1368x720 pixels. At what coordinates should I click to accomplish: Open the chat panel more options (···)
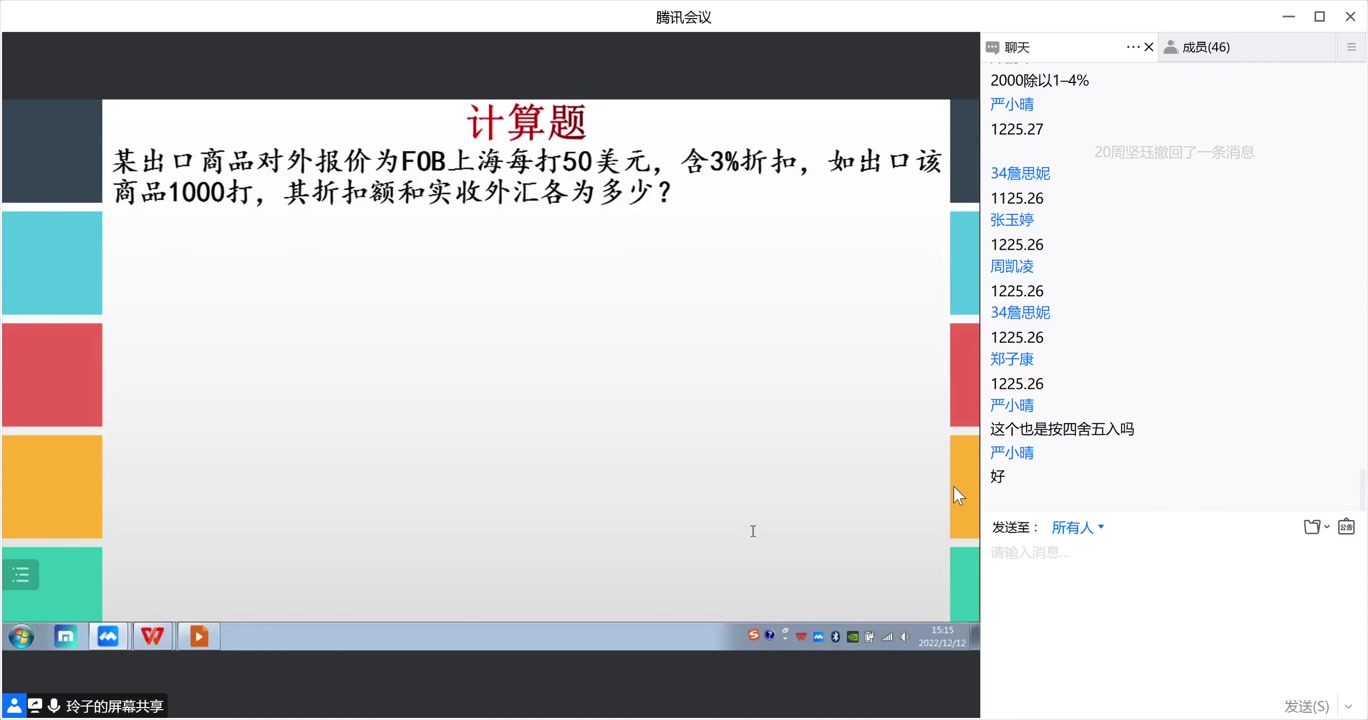tap(1133, 47)
